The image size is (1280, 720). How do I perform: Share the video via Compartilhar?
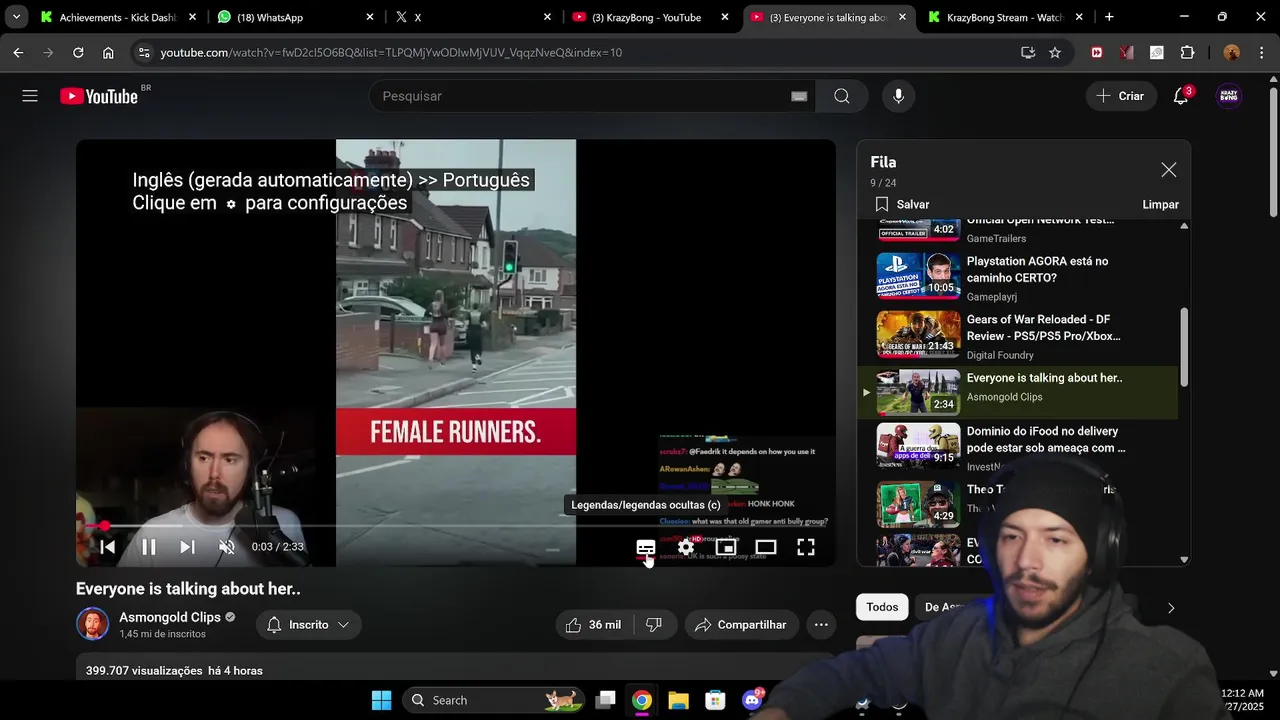(741, 625)
